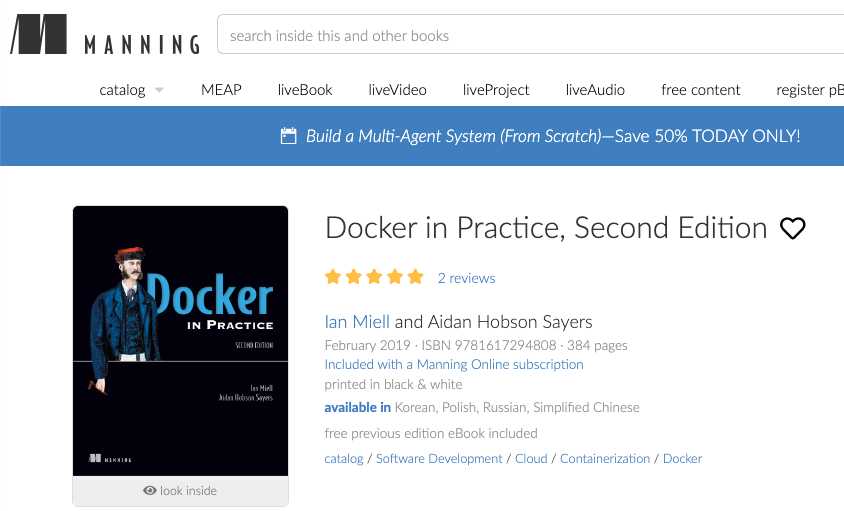Click the Multi-Agent System promo banner

click(552, 136)
